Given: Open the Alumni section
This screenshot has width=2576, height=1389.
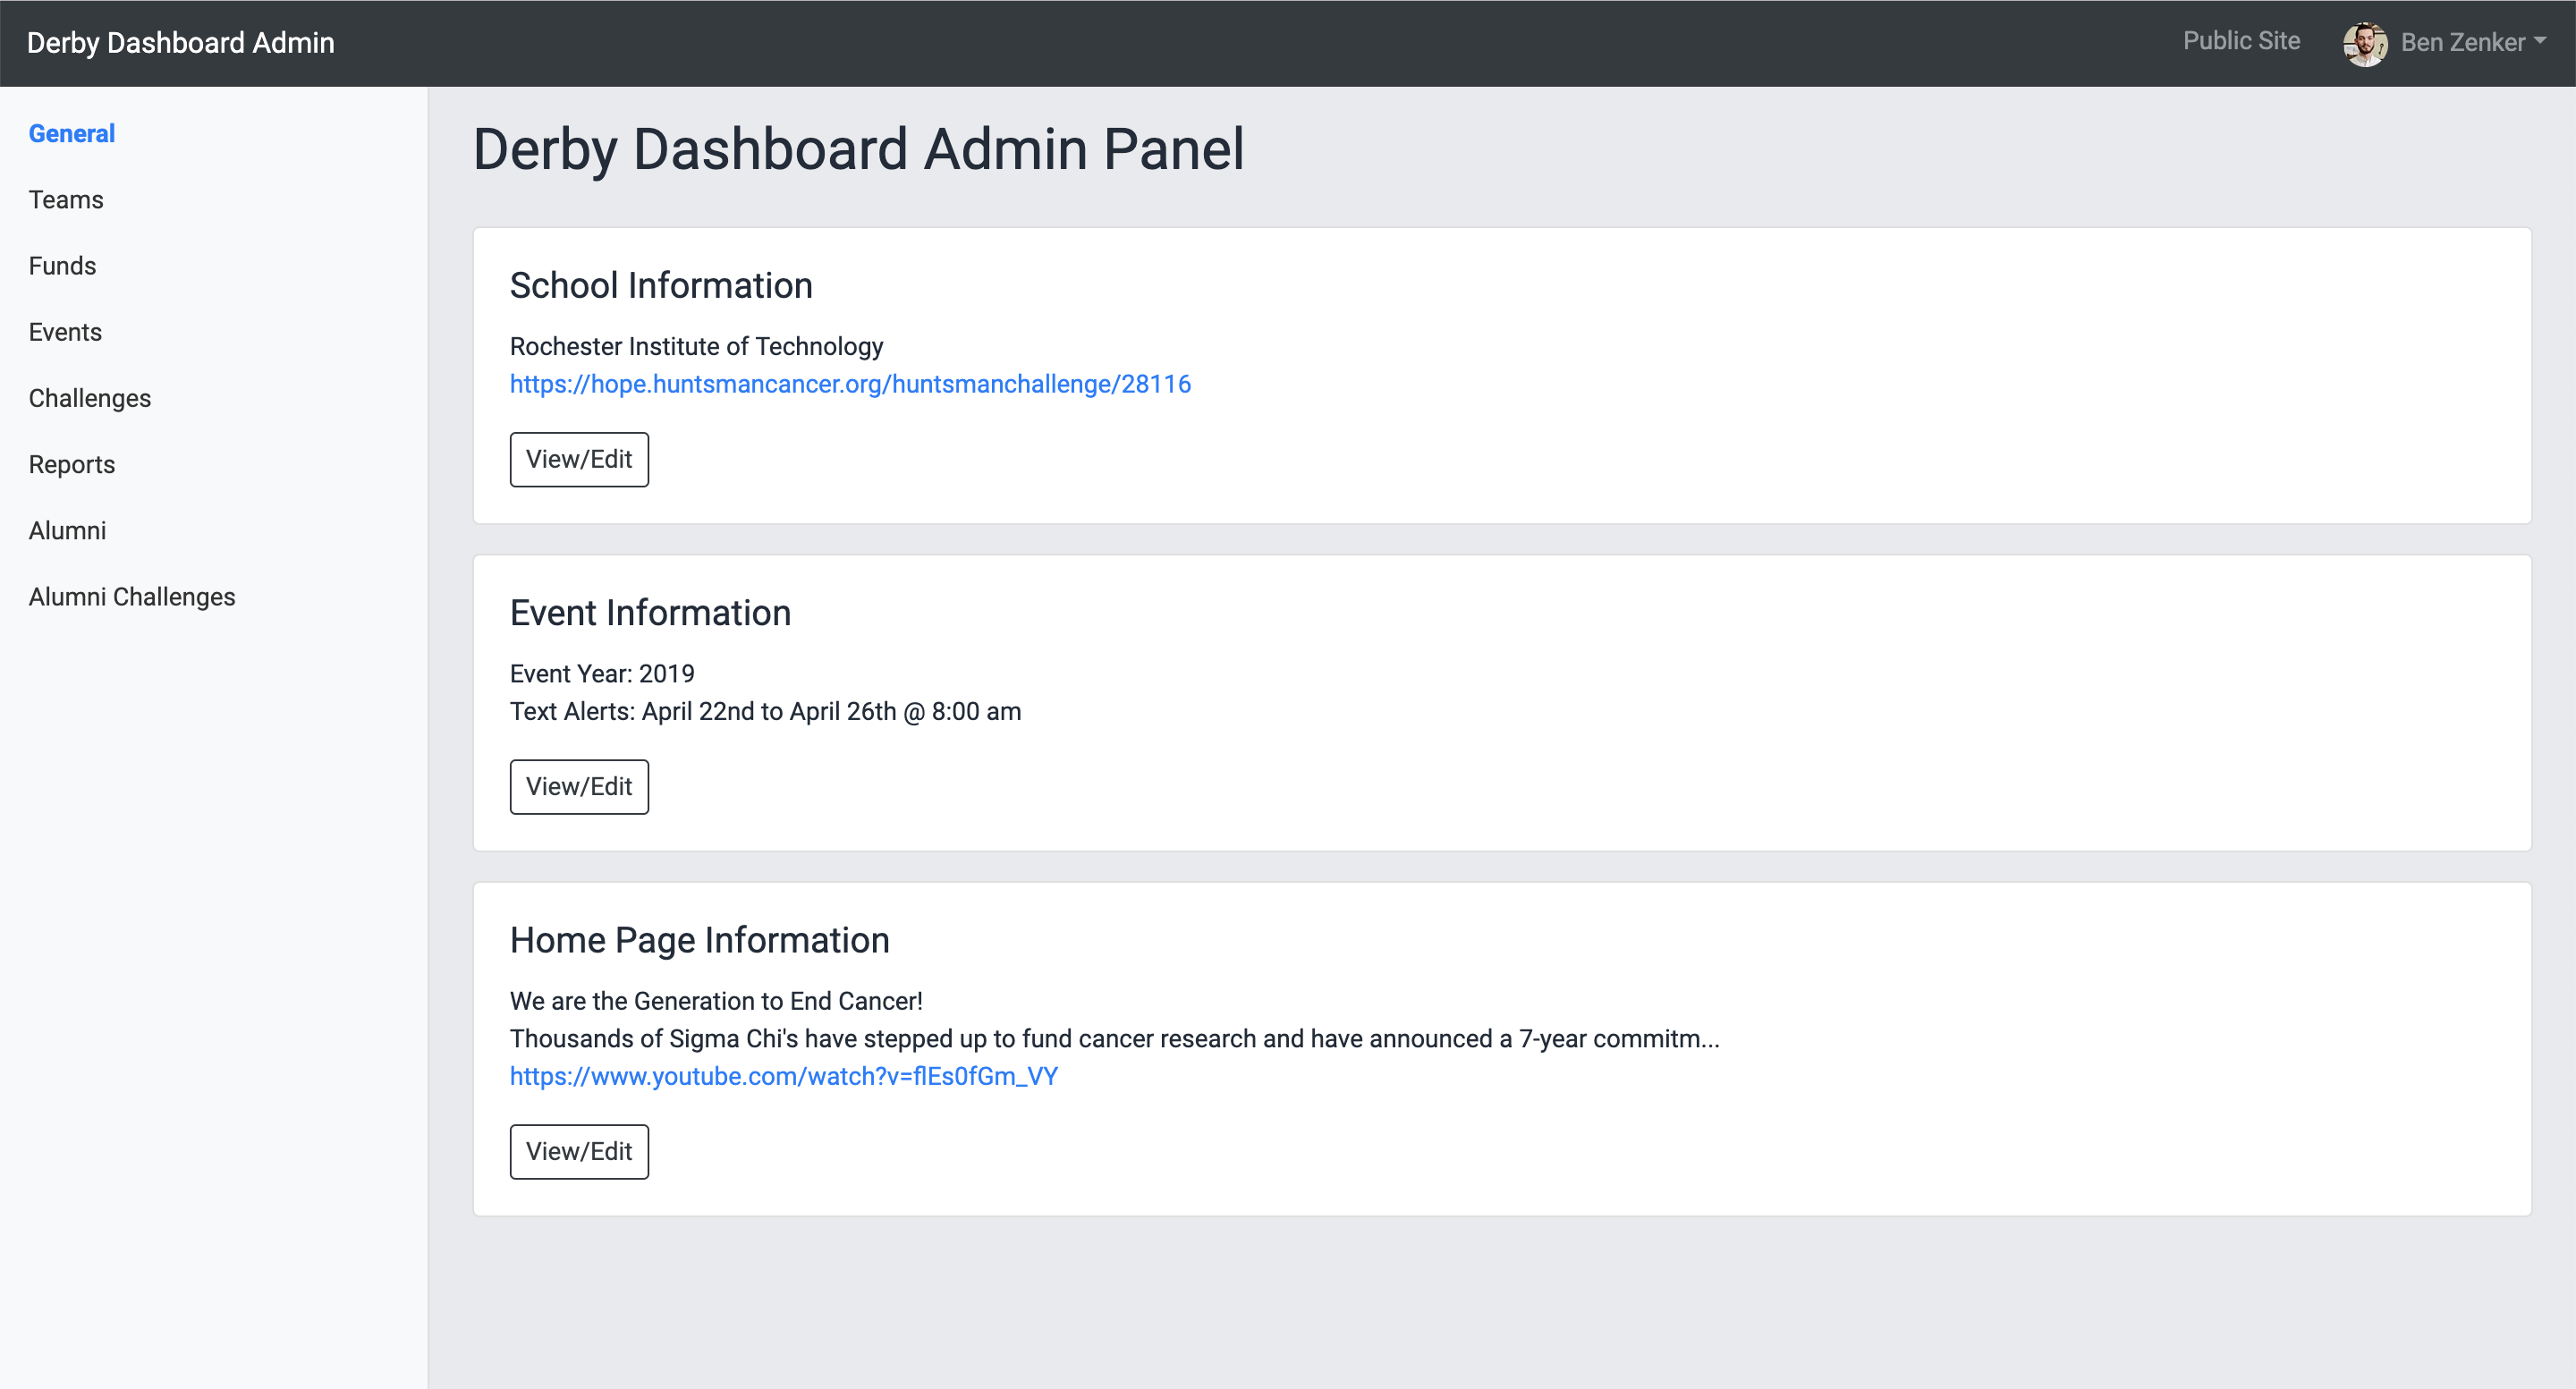Looking at the screenshot, I should pyautogui.click(x=67, y=530).
